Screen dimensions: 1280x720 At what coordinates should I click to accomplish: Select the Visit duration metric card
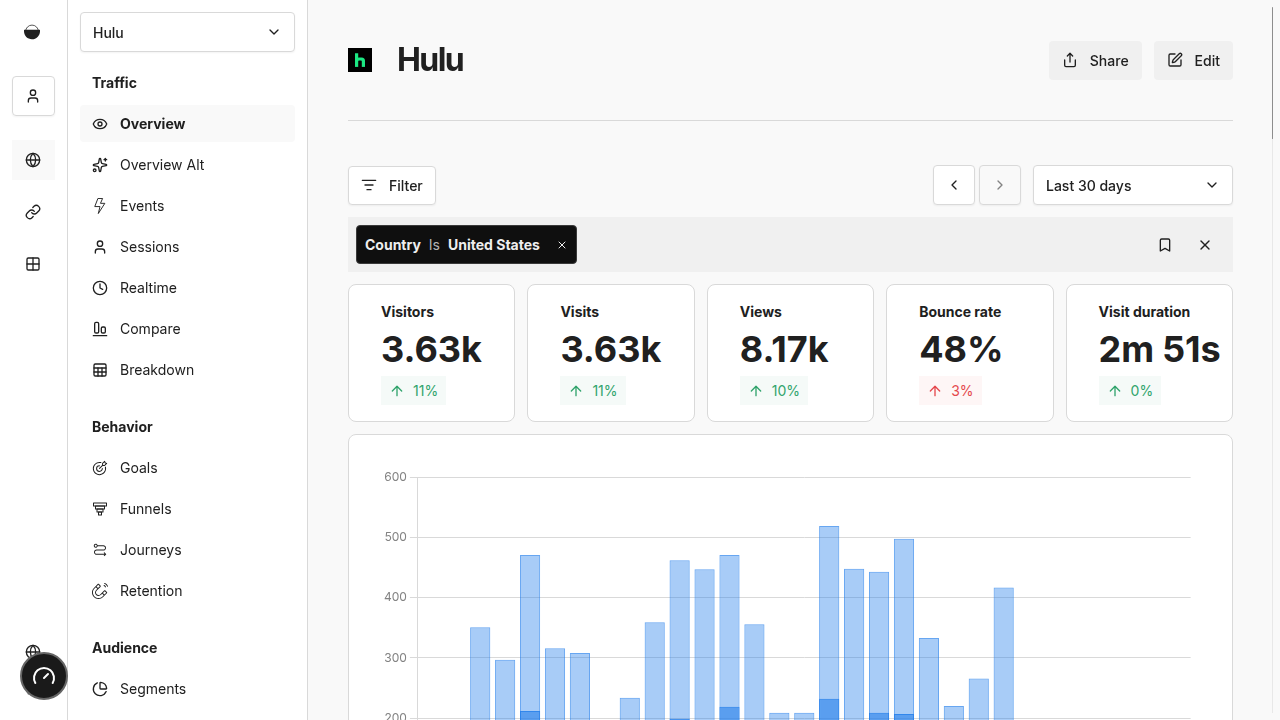coord(1149,353)
